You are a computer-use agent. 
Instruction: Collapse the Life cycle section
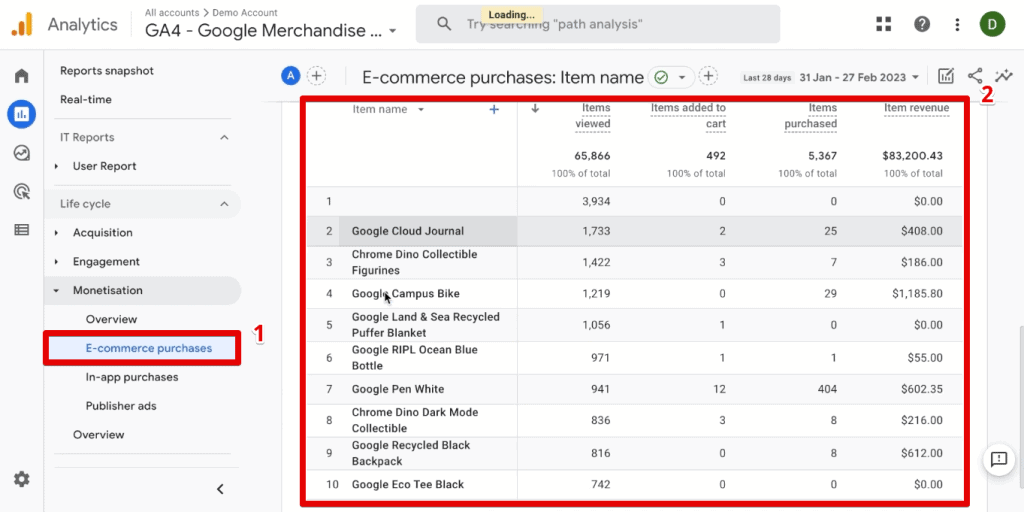tap(224, 204)
